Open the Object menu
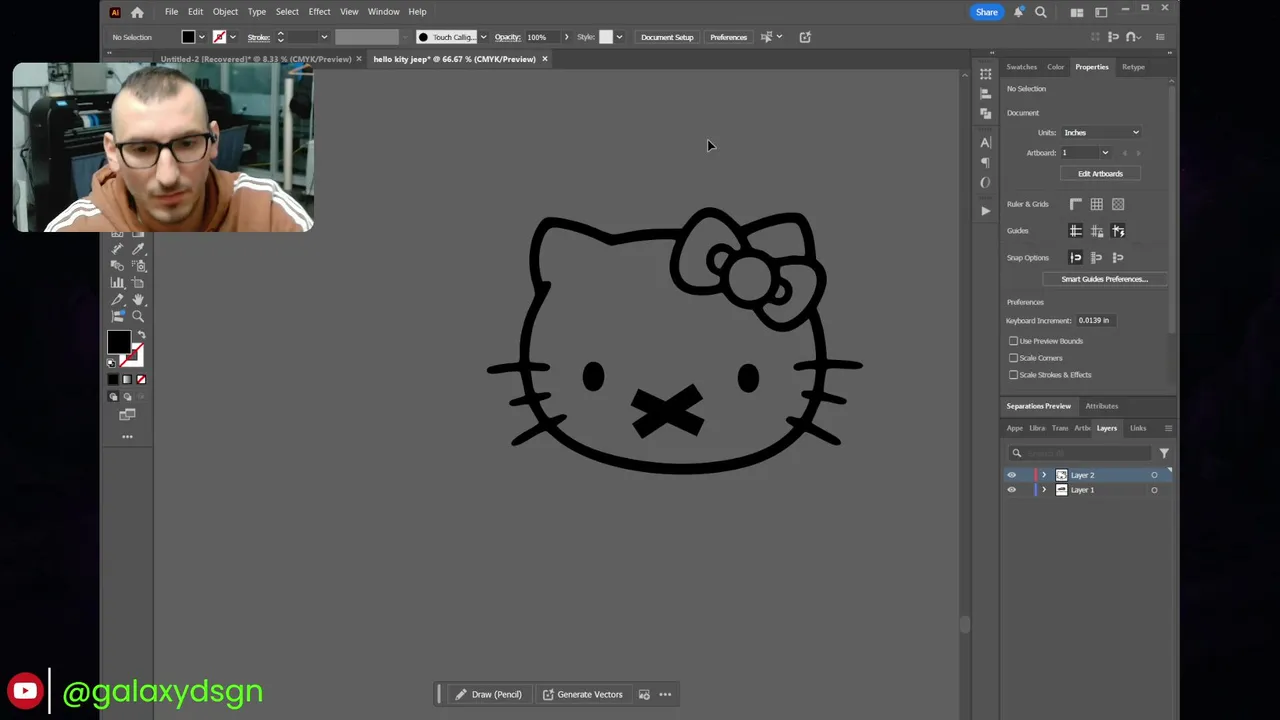 pos(225,12)
